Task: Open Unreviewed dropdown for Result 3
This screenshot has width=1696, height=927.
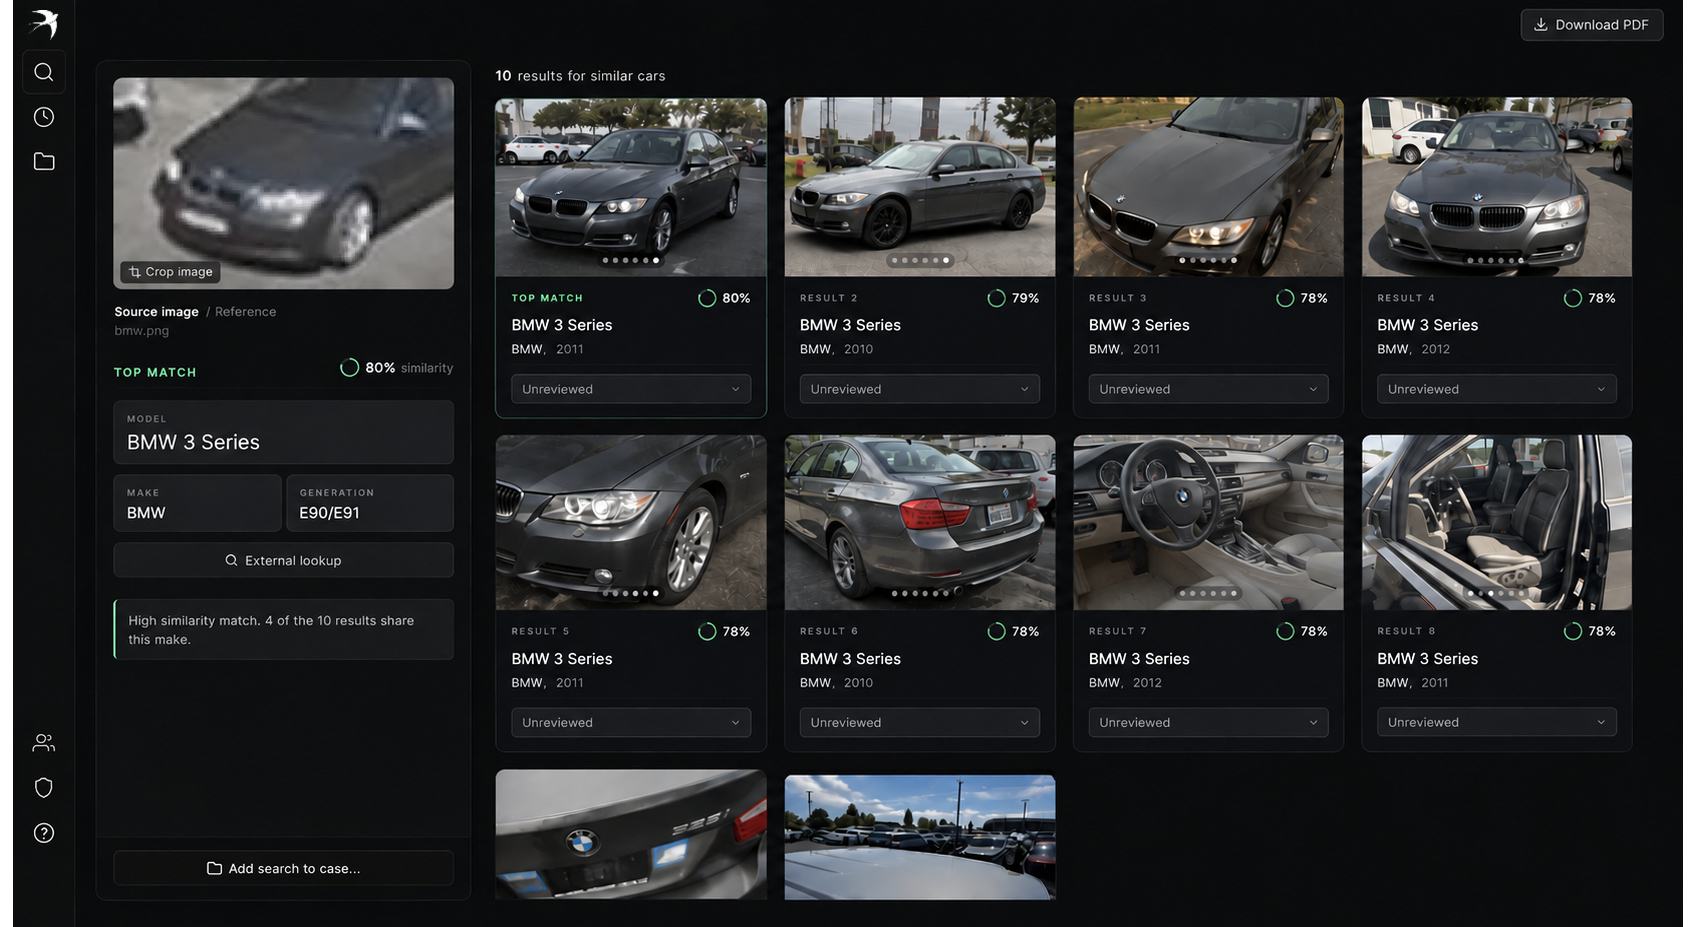Action: click(x=1208, y=389)
